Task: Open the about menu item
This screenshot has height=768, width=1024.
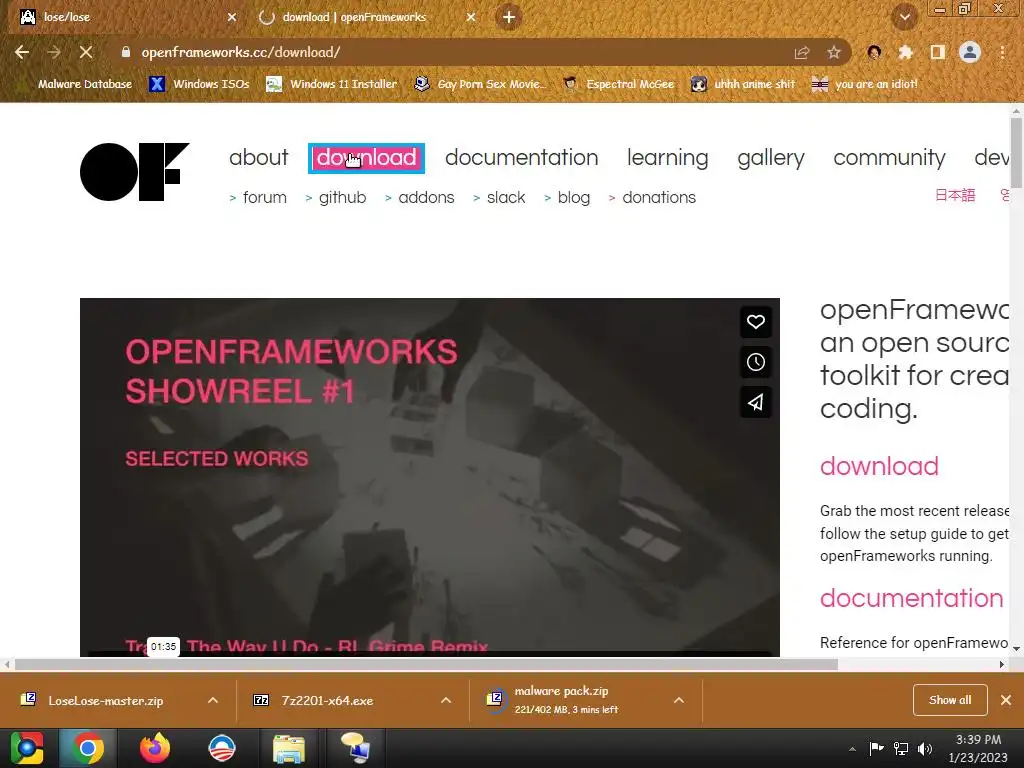Action: coord(259,158)
